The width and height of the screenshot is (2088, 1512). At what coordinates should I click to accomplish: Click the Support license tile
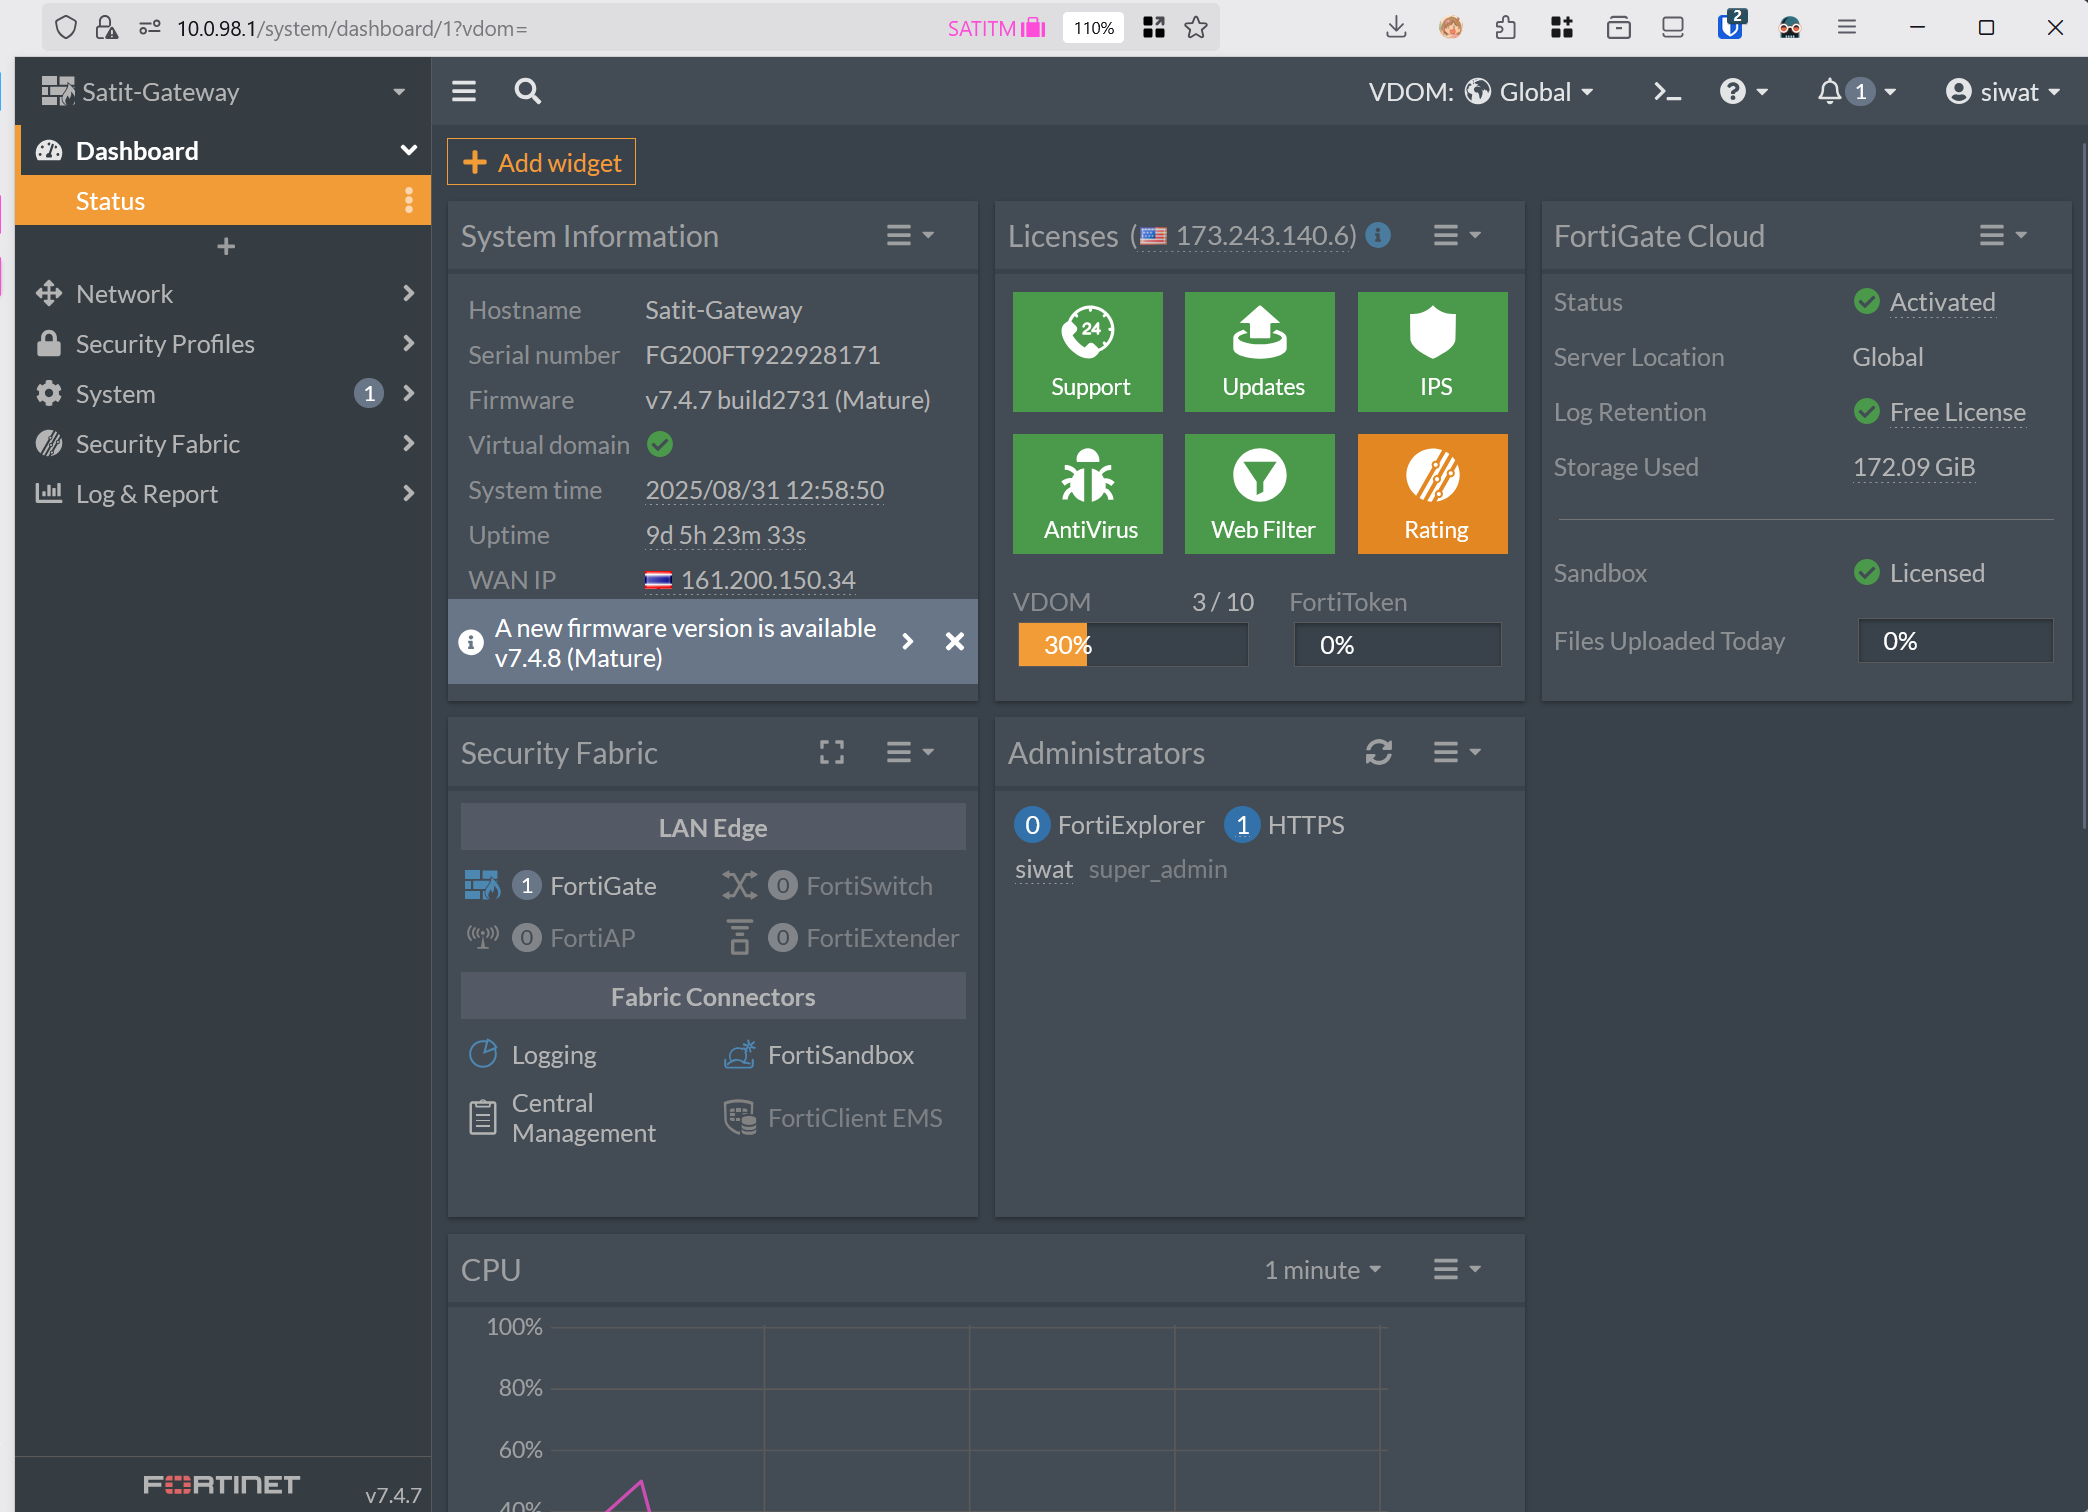pyautogui.click(x=1088, y=352)
